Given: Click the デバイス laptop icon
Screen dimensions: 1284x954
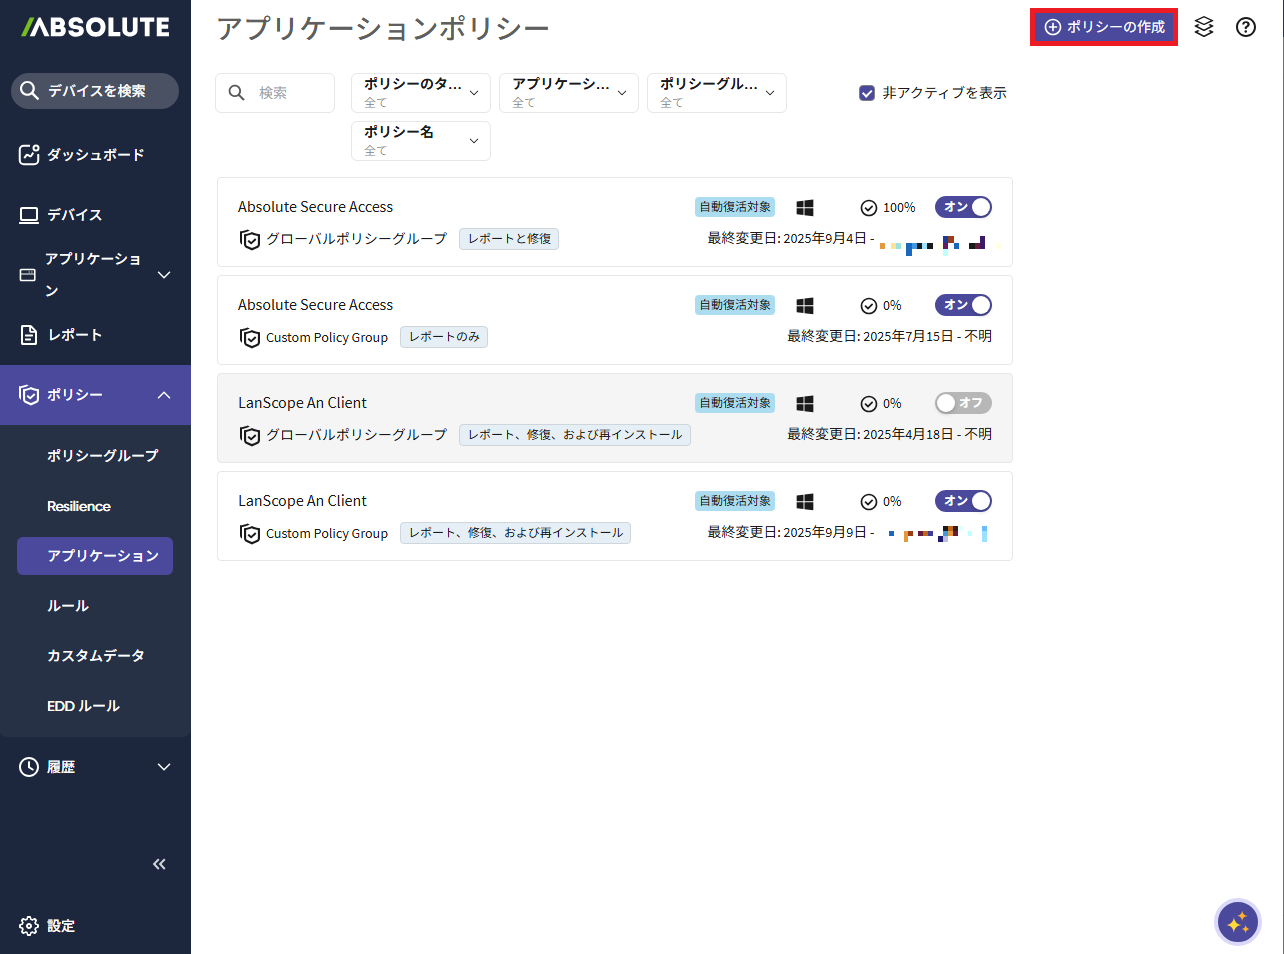Looking at the screenshot, I should tap(29, 215).
